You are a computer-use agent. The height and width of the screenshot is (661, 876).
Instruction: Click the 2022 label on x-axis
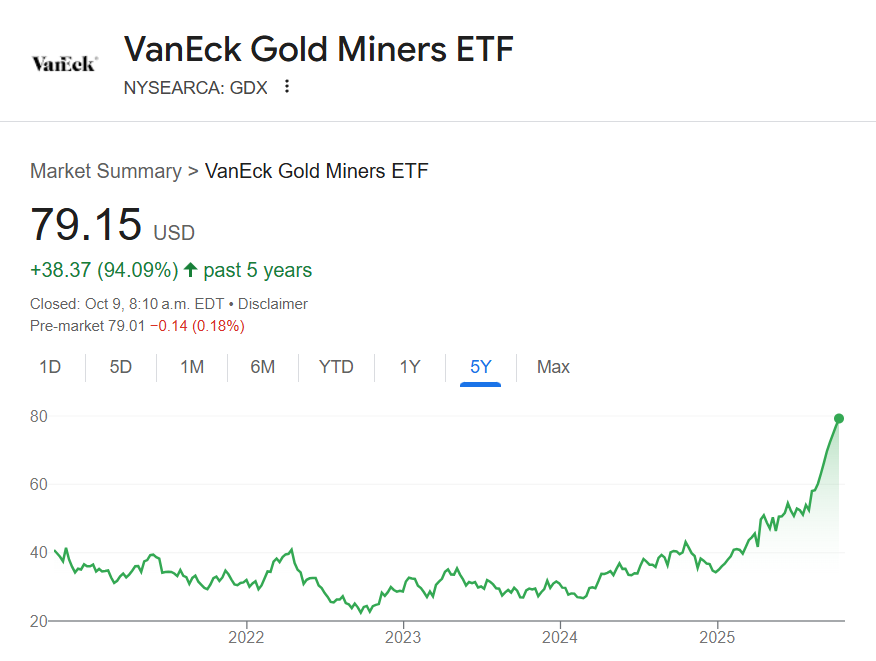[246, 637]
